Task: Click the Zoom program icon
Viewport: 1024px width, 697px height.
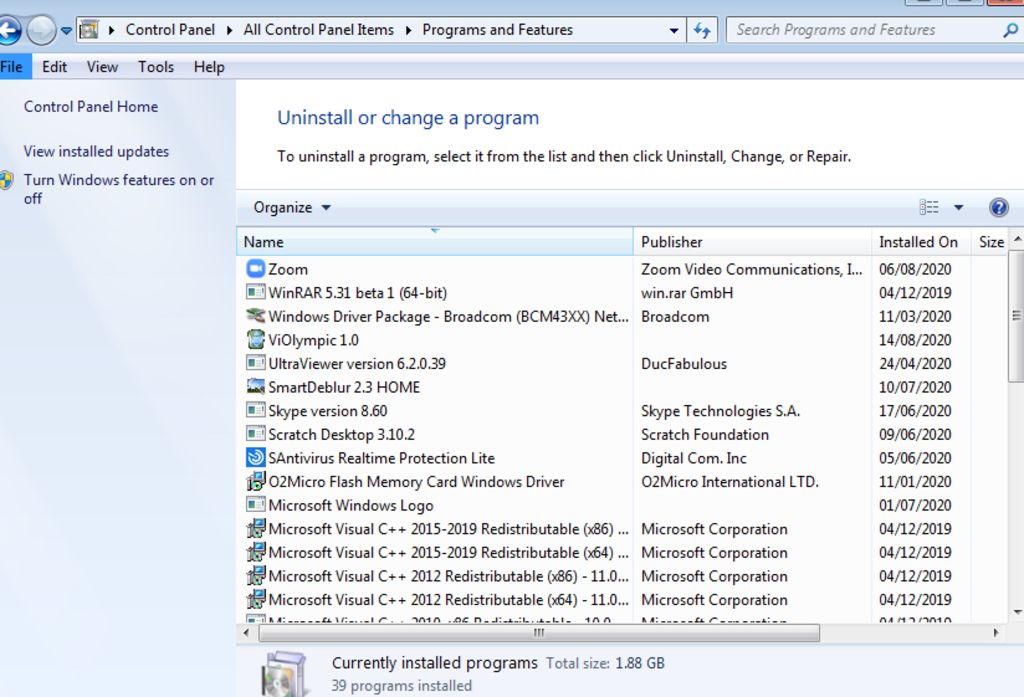Action: pyautogui.click(x=255, y=268)
